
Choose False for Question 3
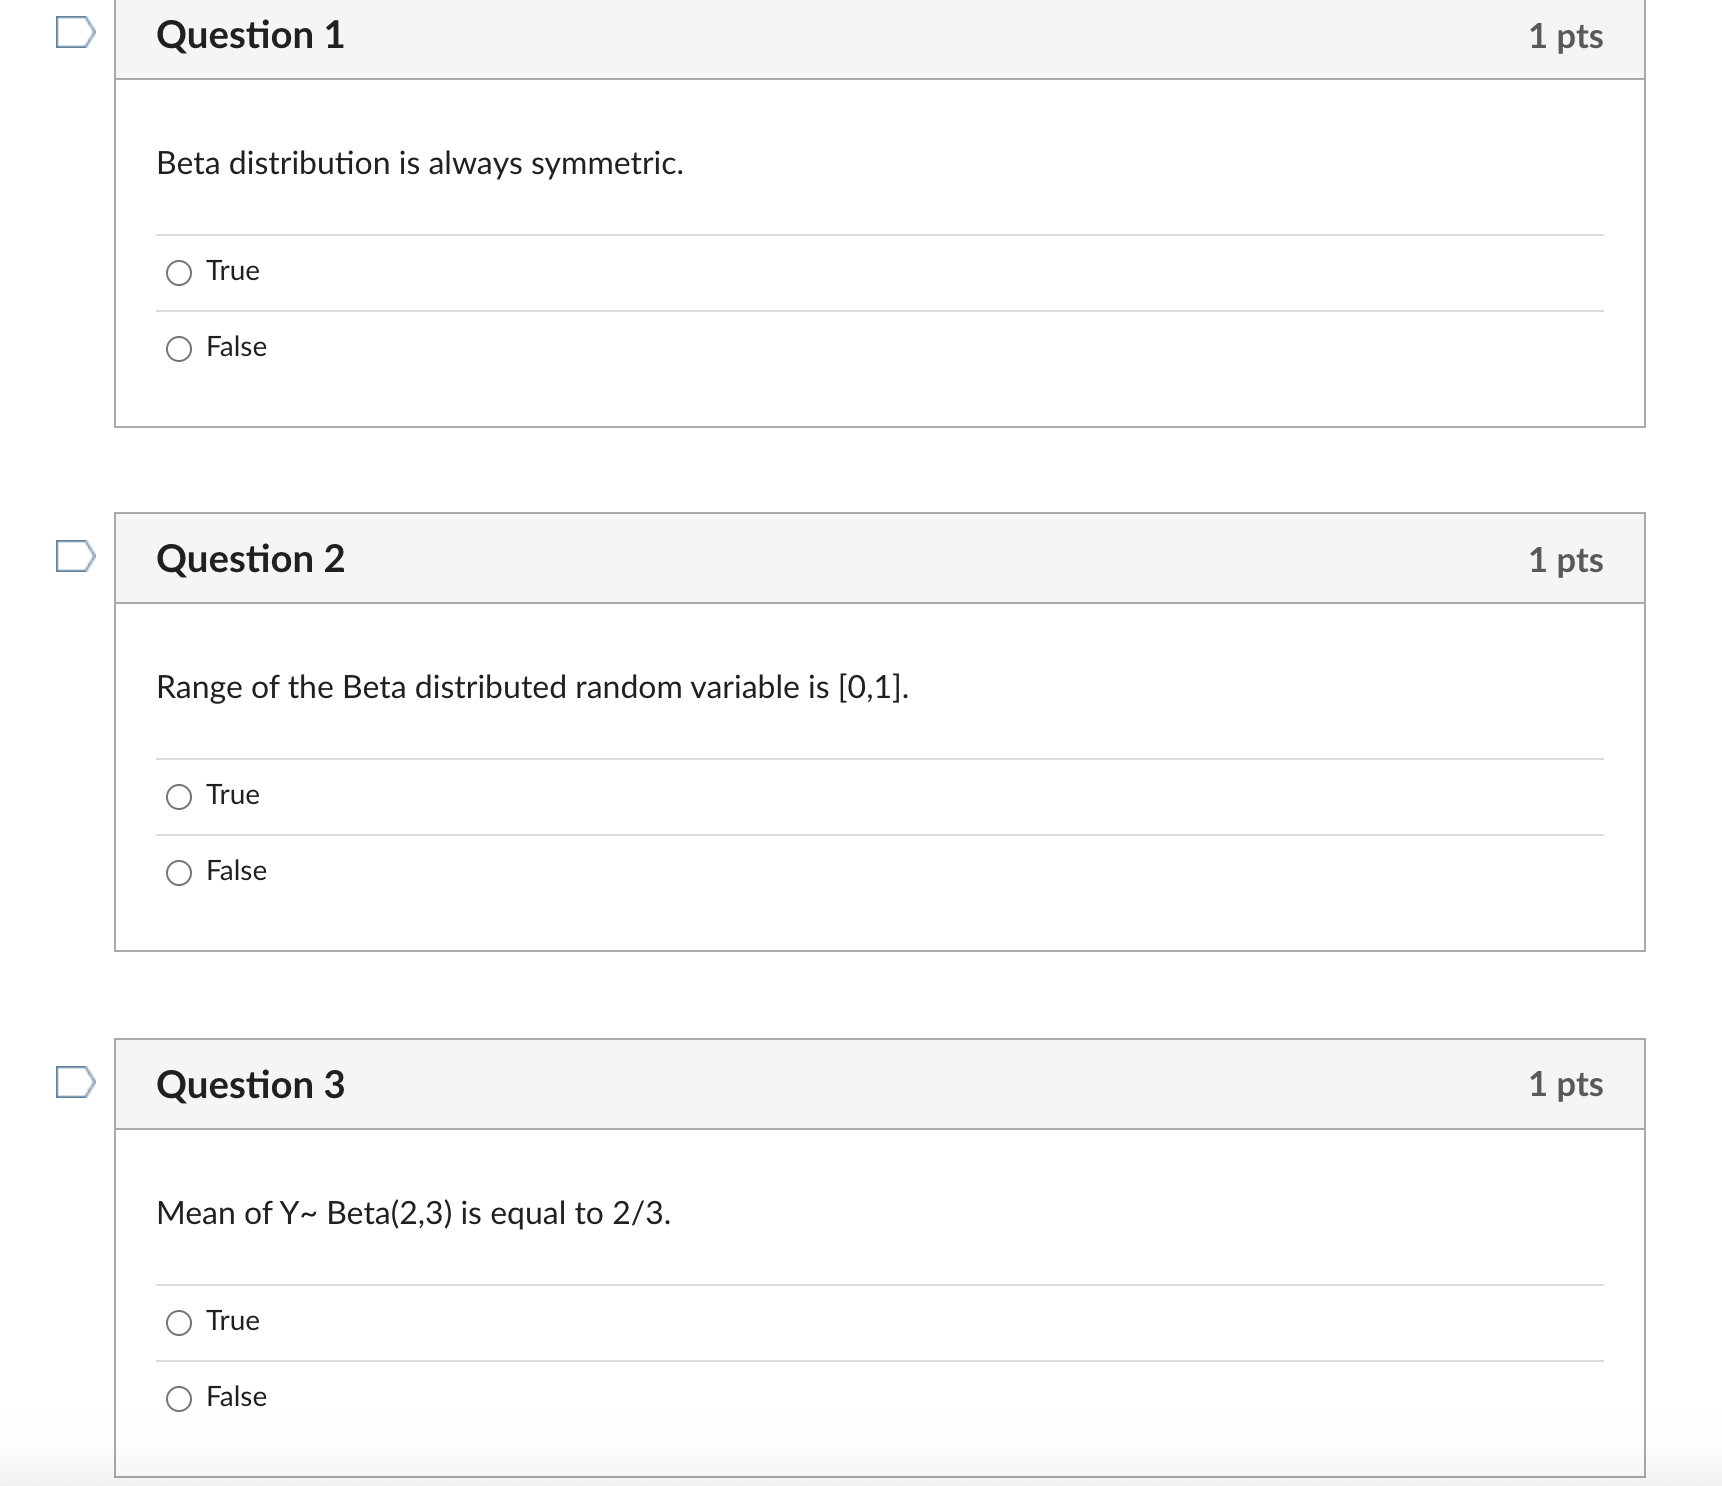coord(178,1397)
